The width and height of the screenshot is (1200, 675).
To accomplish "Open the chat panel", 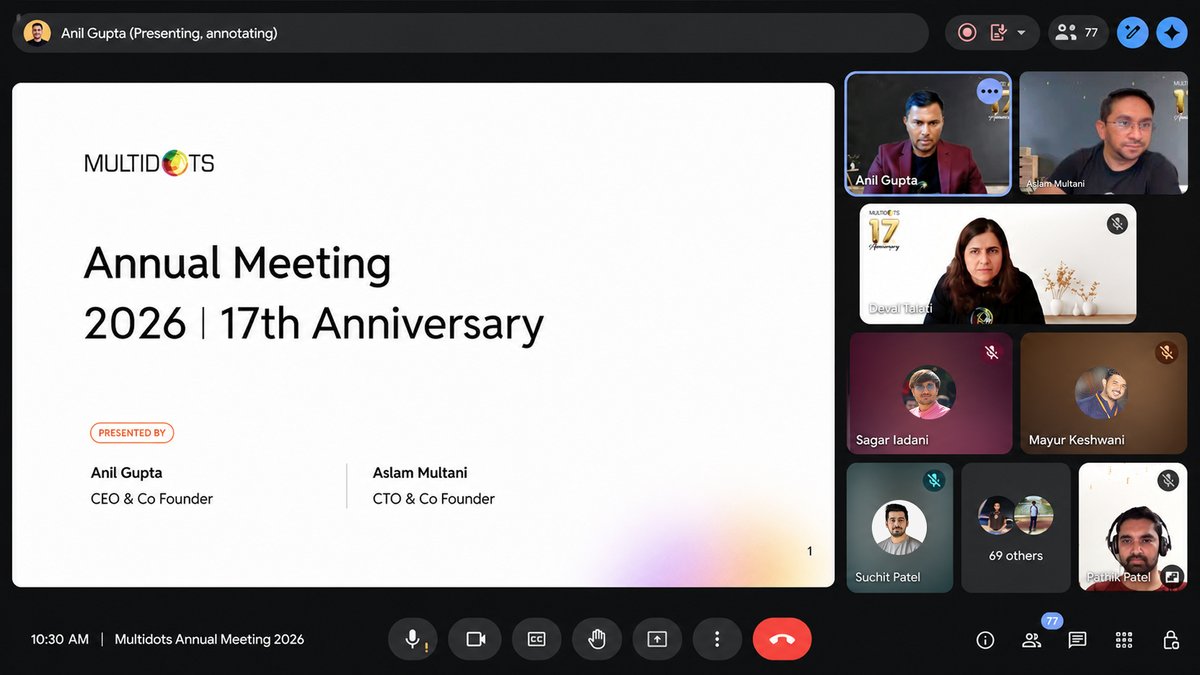I will point(1077,640).
